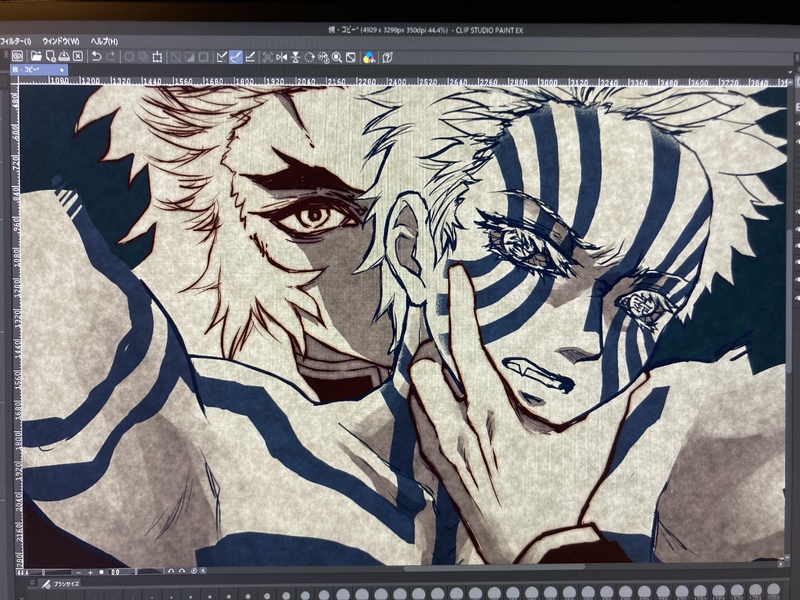Open the ウィンドウ(W) menu
This screenshot has width=800, height=600.
click(x=61, y=41)
